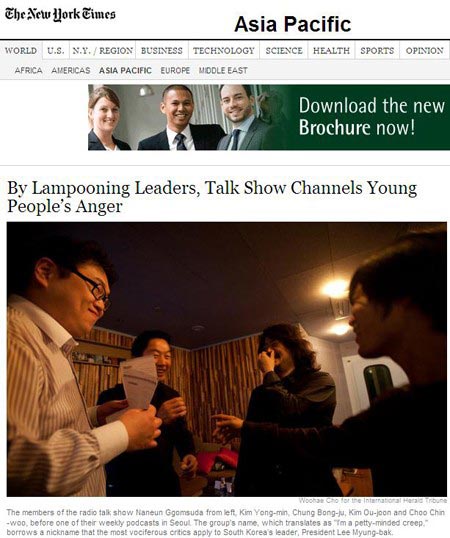The width and height of the screenshot is (450, 538).
Task: Open the Health section
Action: point(331,50)
